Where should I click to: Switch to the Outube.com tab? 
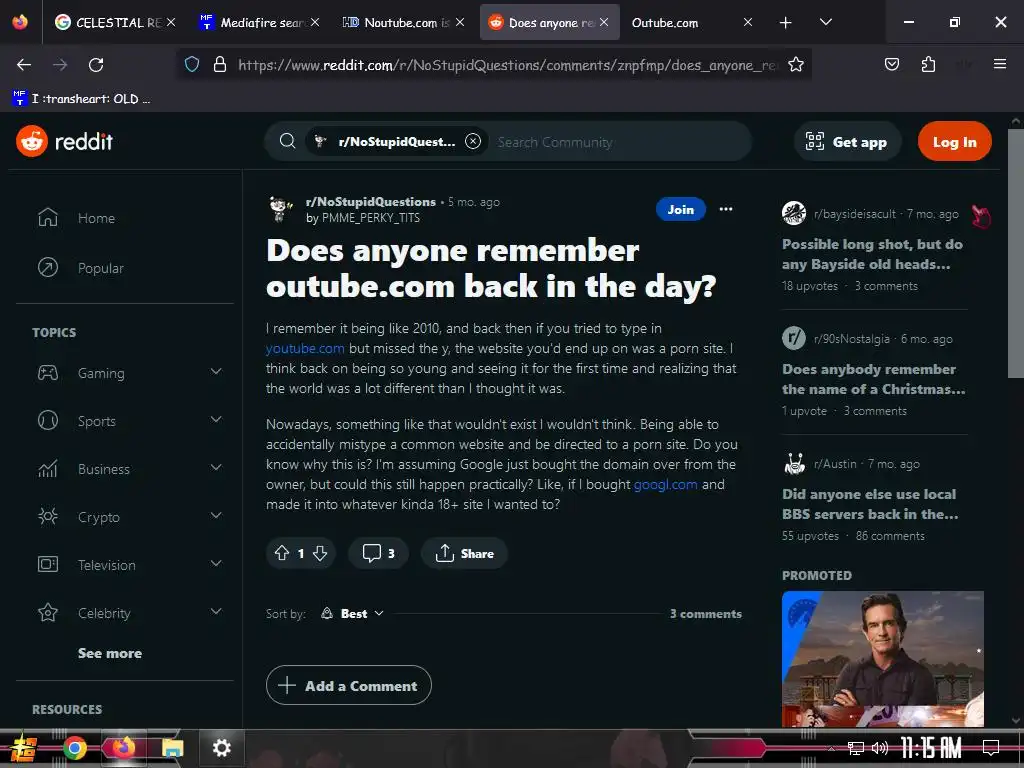tap(665, 22)
